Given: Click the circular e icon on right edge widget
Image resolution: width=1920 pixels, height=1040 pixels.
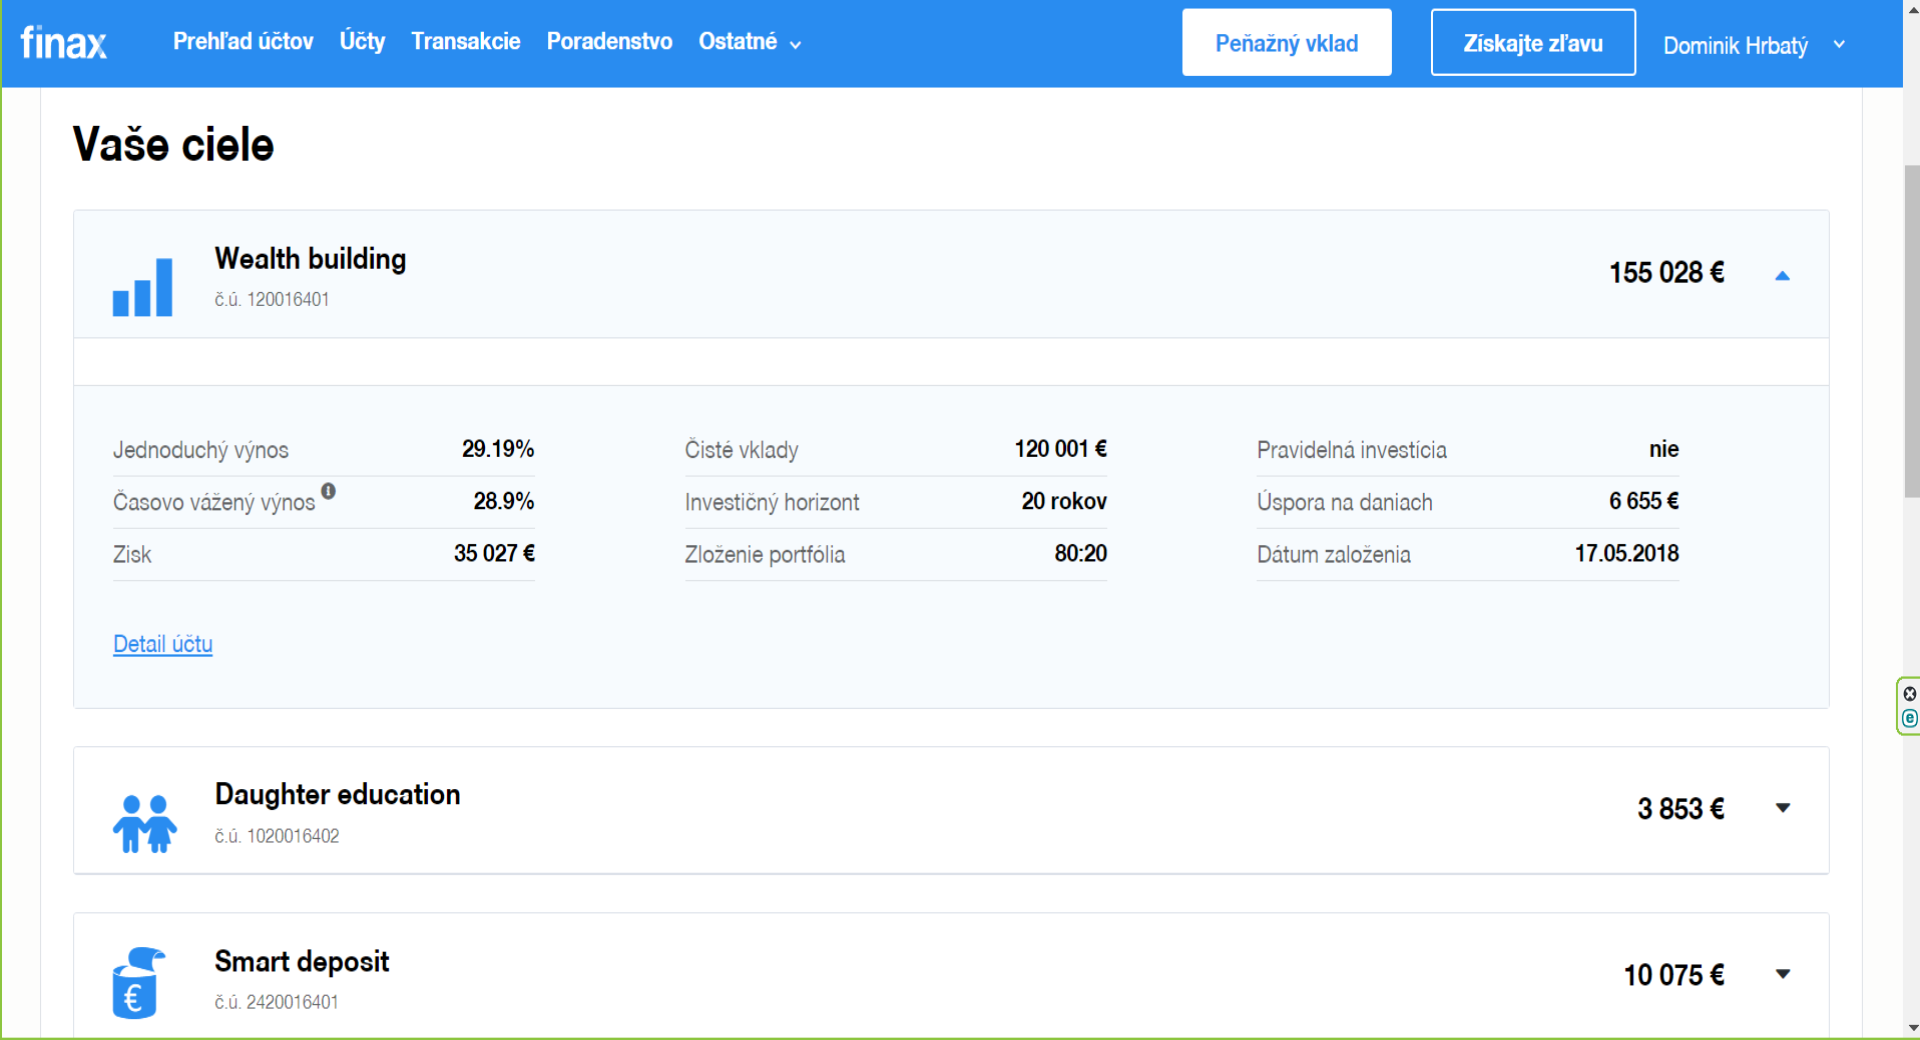Looking at the screenshot, I should pyautogui.click(x=1909, y=718).
